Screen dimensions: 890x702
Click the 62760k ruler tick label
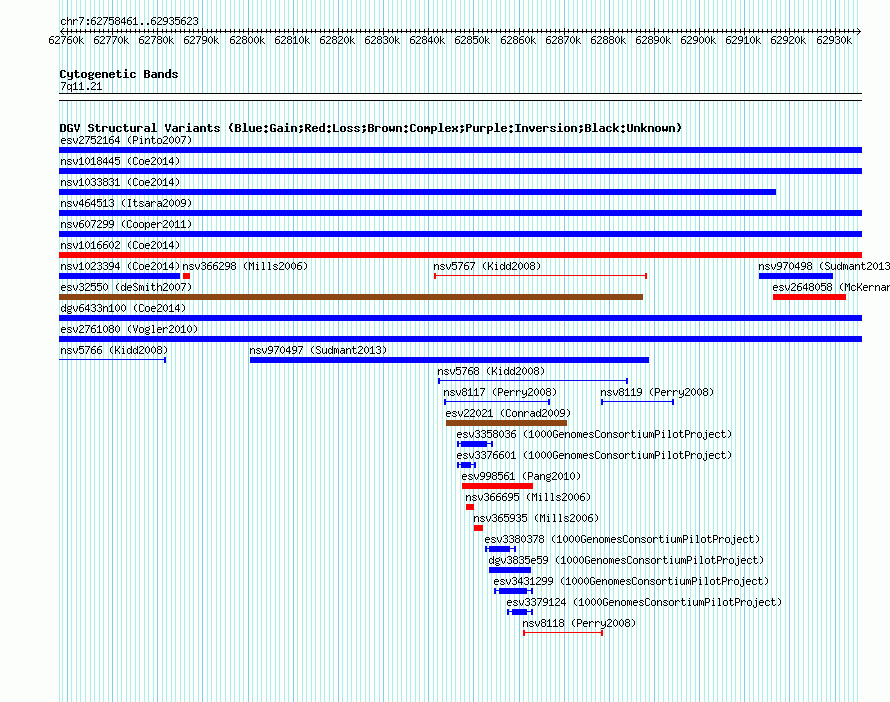coord(66,40)
